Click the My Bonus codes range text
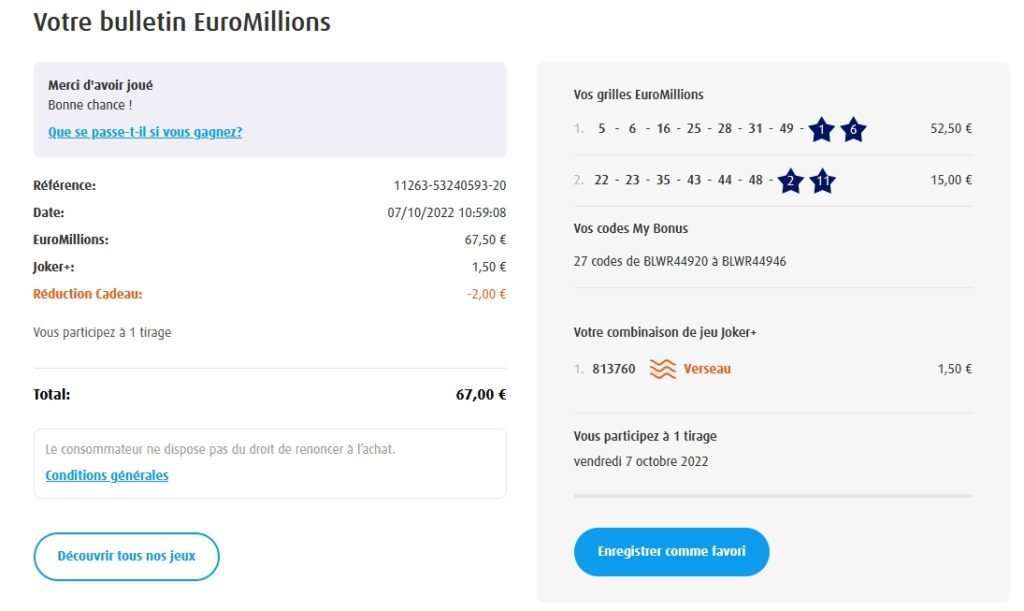The image size is (1024, 611). (680, 261)
